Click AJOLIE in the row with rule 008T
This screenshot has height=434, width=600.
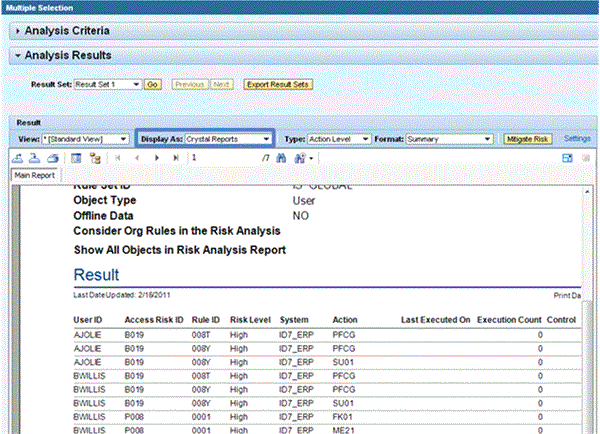pyautogui.click(x=87, y=335)
